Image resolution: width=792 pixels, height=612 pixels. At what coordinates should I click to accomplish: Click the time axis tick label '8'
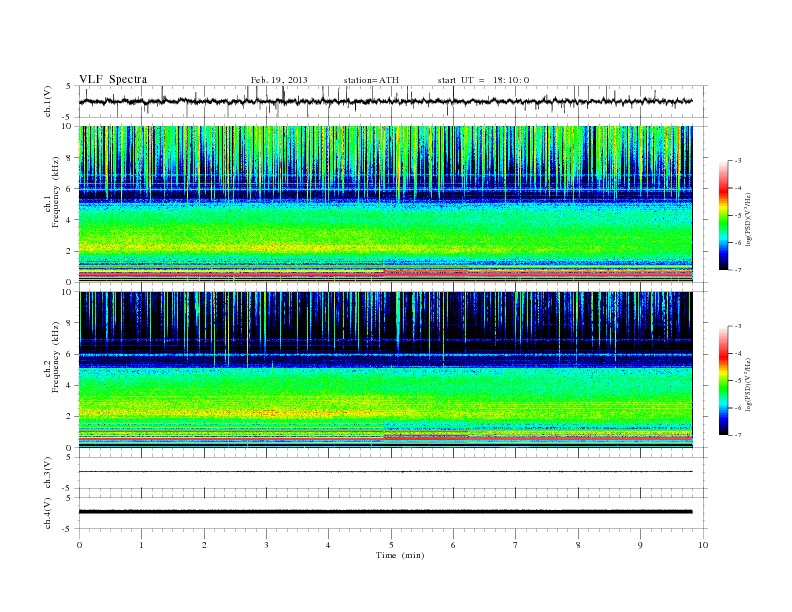(x=578, y=545)
